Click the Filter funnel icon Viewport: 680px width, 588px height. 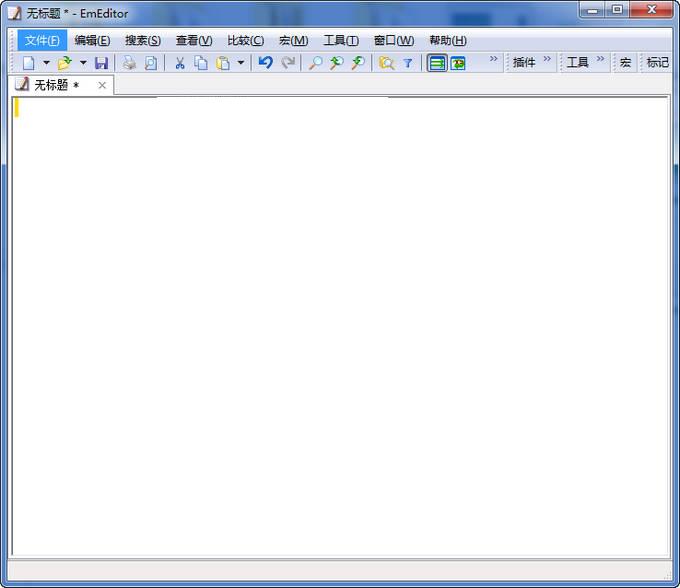pyautogui.click(x=407, y=63)
